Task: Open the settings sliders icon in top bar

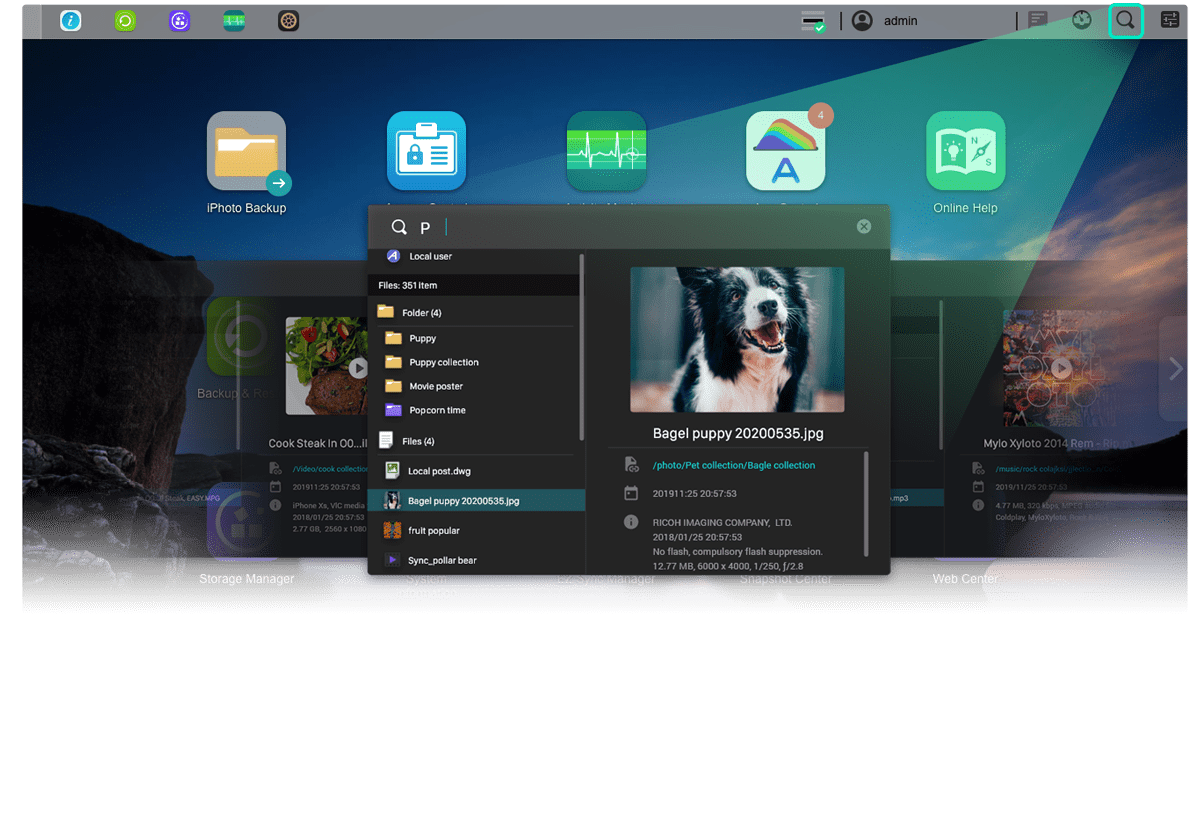Action: tap(1170, 20)
